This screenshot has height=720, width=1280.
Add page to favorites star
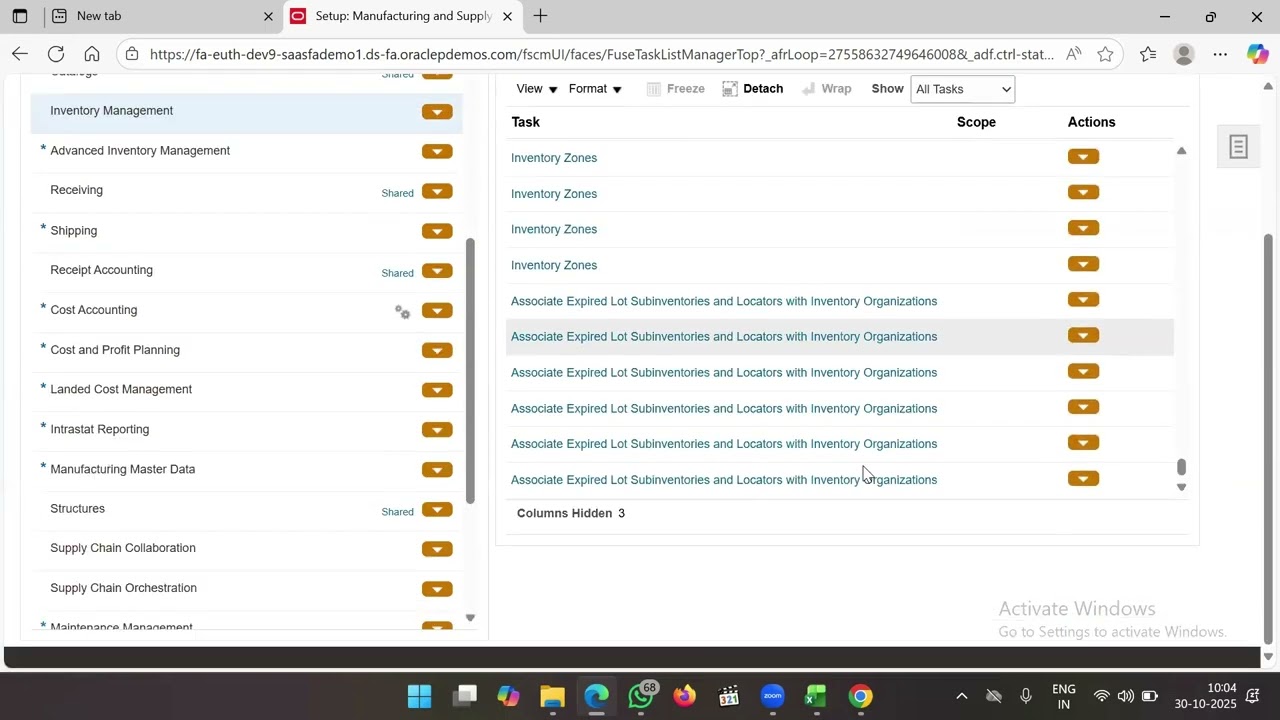coord(1105,54)
